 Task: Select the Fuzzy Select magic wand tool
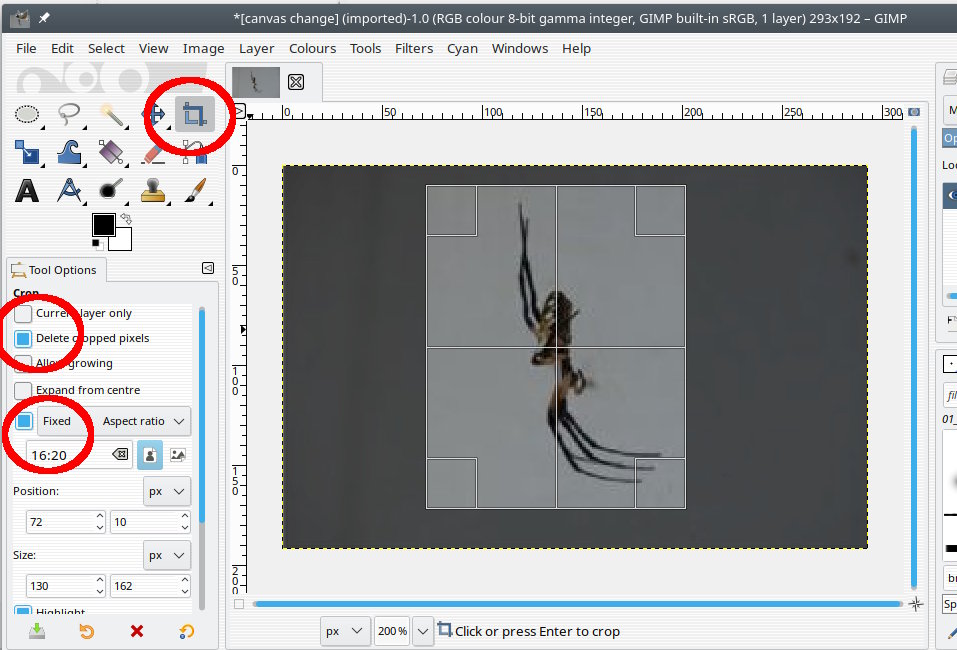(111, 114)
